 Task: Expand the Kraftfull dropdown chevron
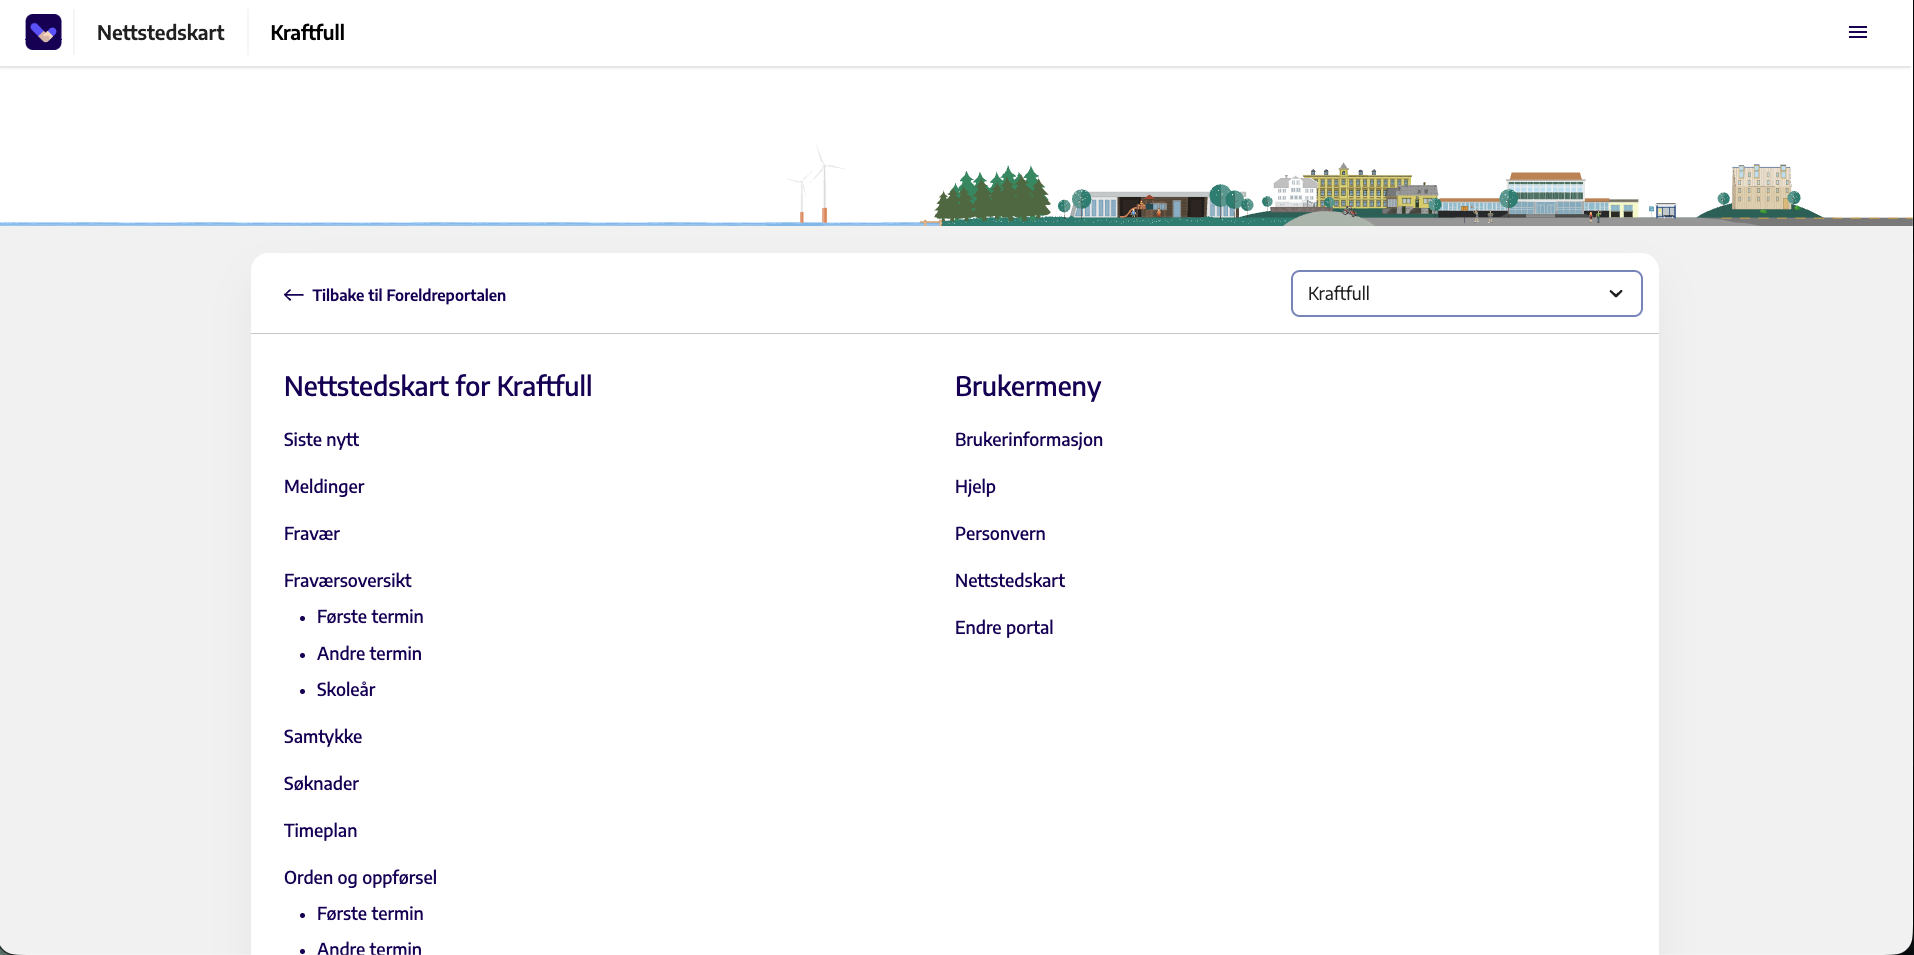point(1616,294)
